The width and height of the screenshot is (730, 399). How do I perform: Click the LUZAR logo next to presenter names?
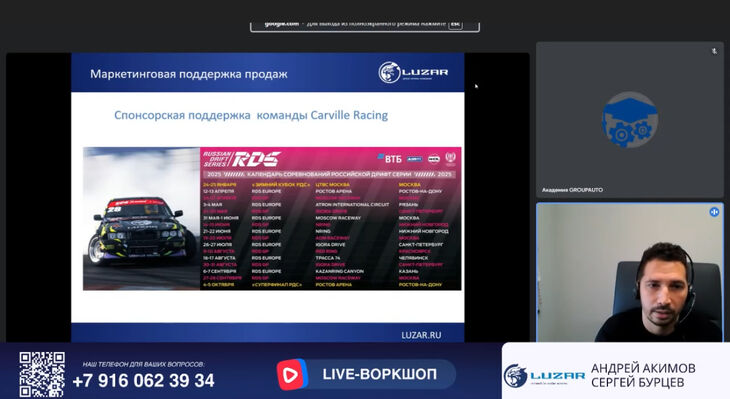(x=544, y=375)
